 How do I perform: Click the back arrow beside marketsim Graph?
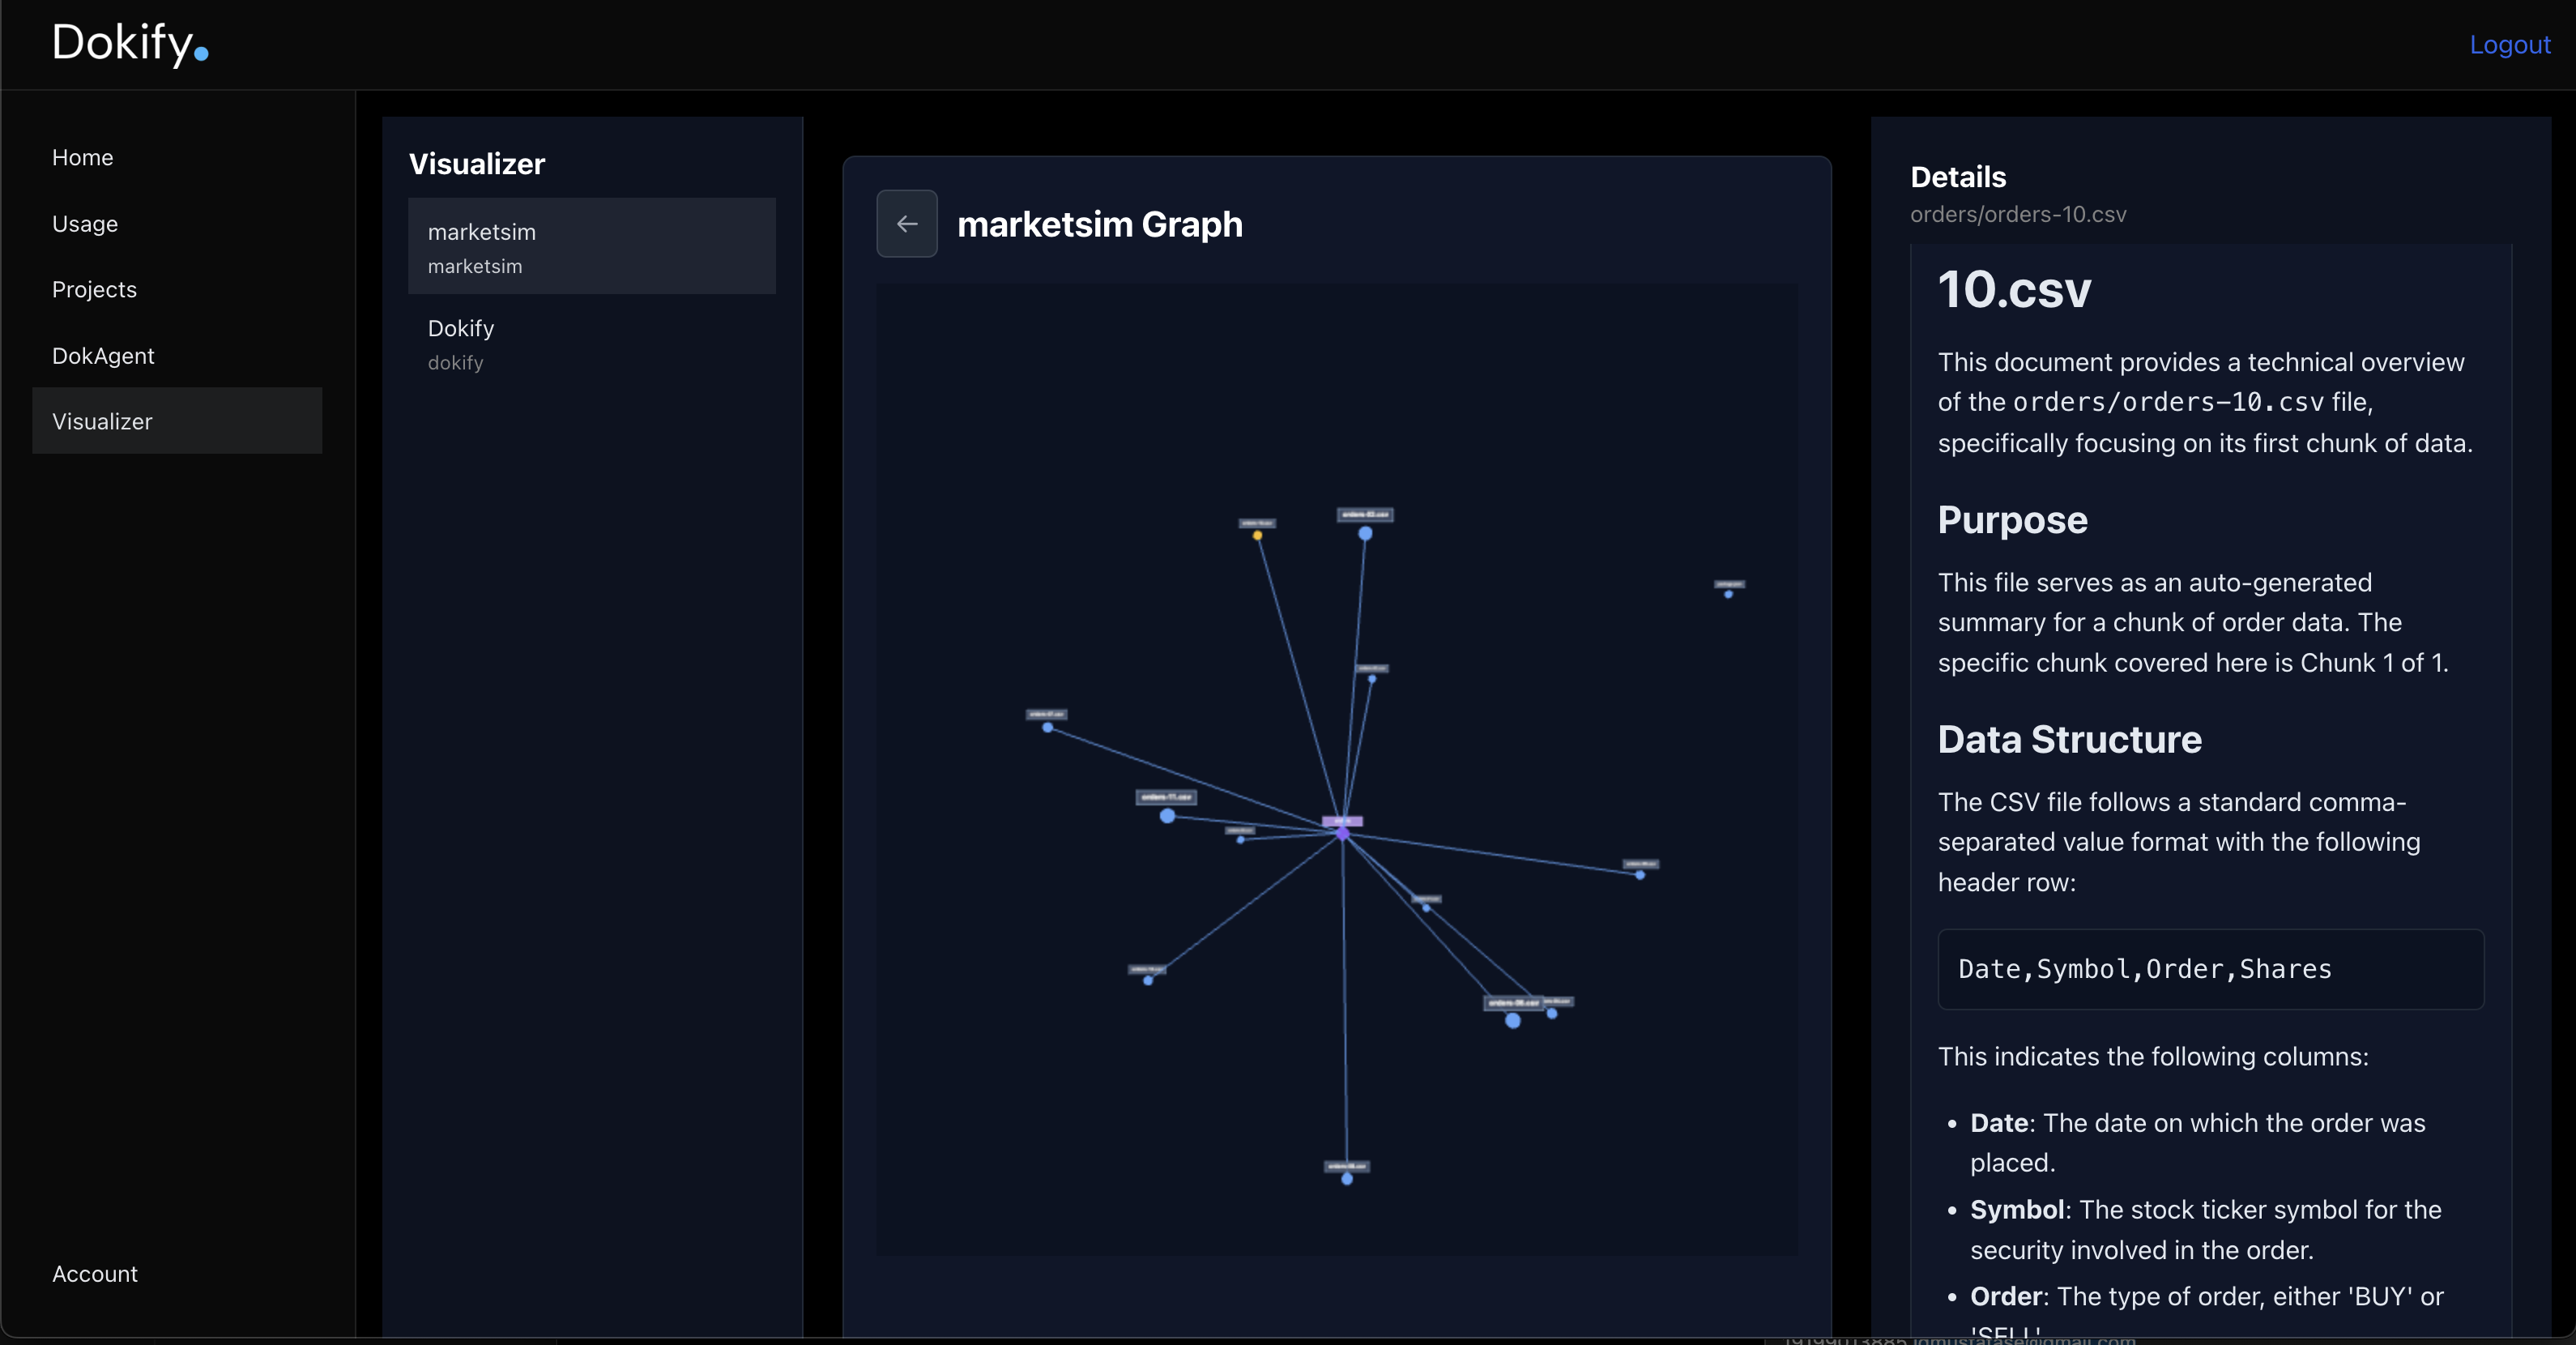click(906, 224)
